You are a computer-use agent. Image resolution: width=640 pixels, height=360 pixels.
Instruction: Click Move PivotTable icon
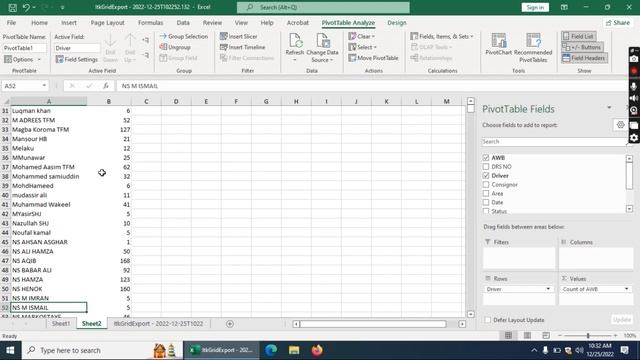coord(352,58)
